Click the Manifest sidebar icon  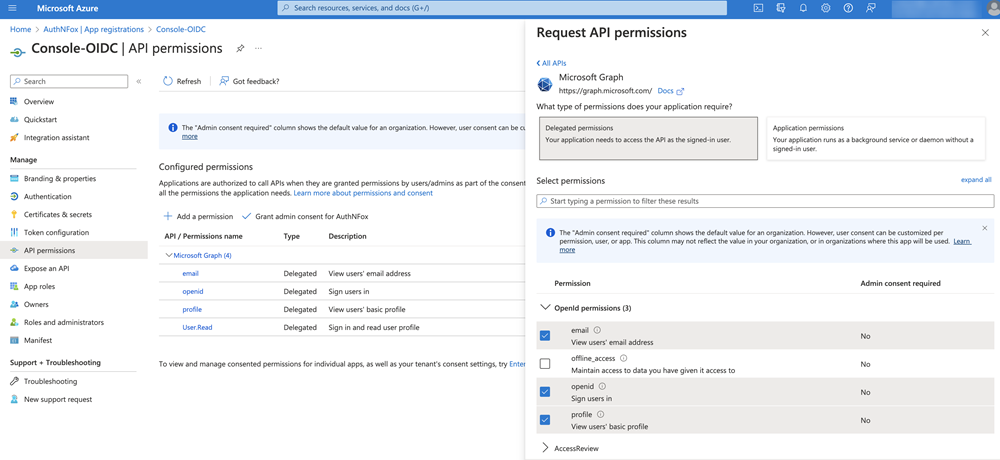(14, 340)
